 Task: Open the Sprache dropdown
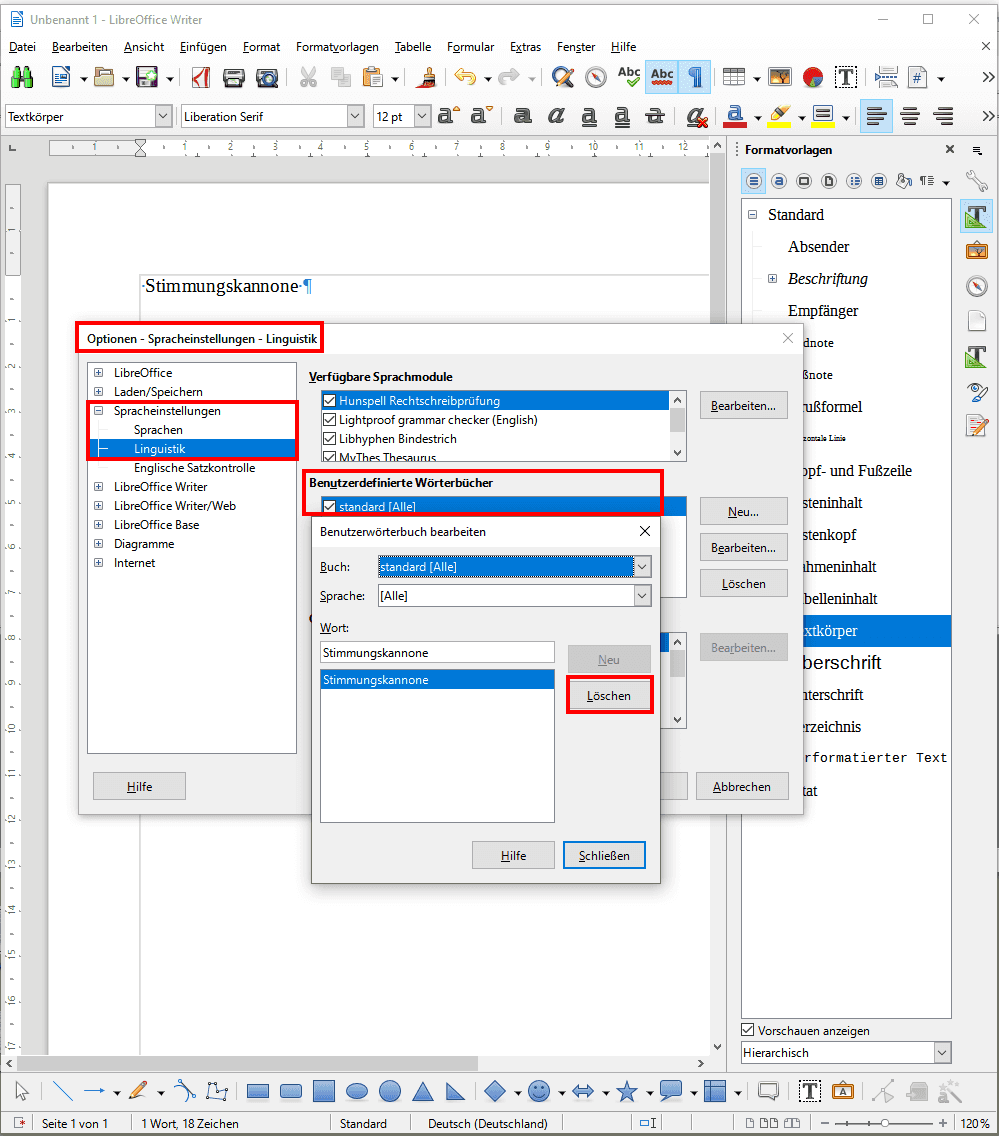pos(643,596)
